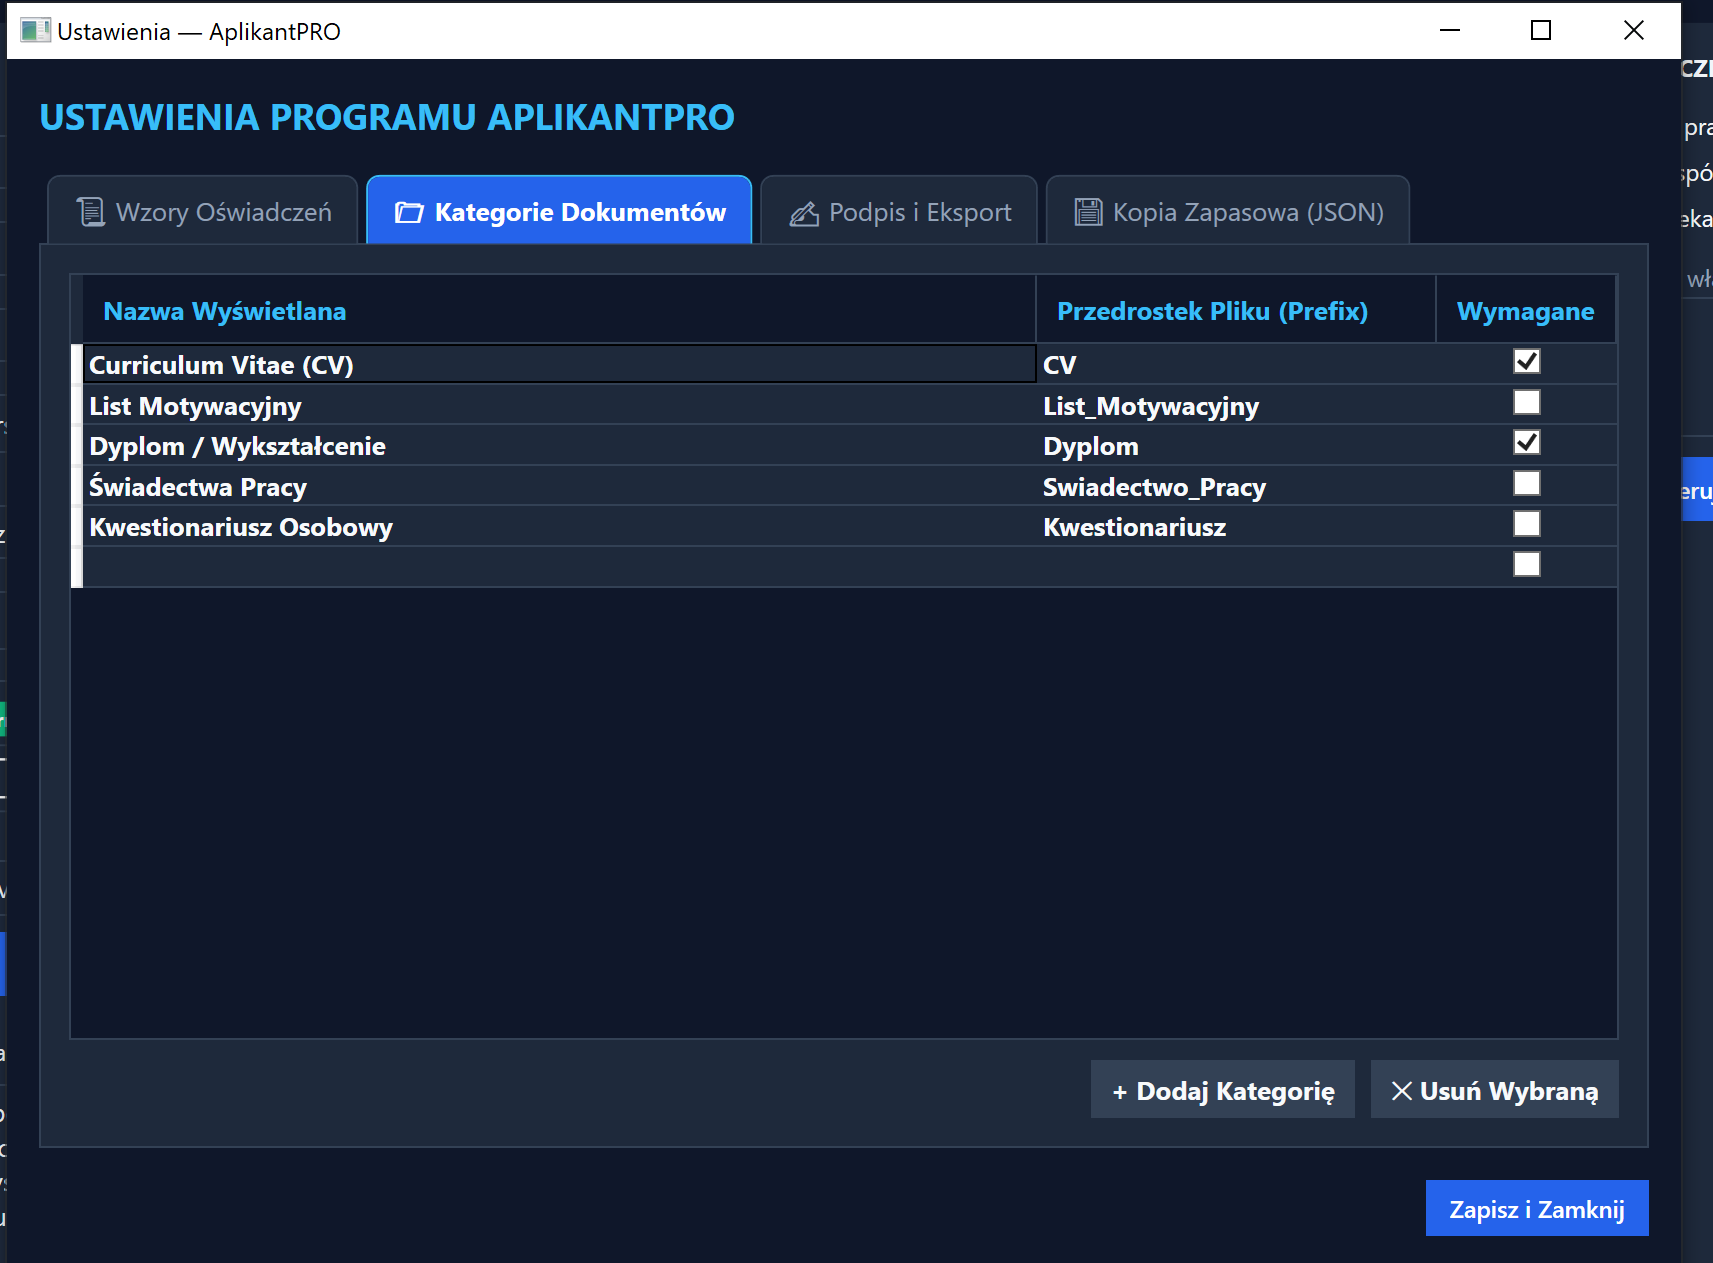The image size is (1713, 1263).
Task: Switch to the Podpis i Eksport tab
Action: click(x=899, y=211)
